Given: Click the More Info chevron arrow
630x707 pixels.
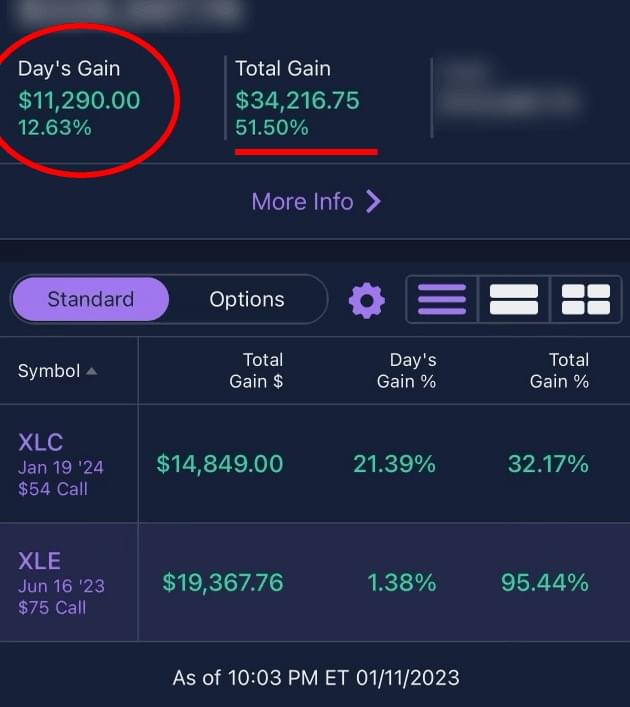Looking at the screenshot, I should pyautogui.click(x=373, y=202).
